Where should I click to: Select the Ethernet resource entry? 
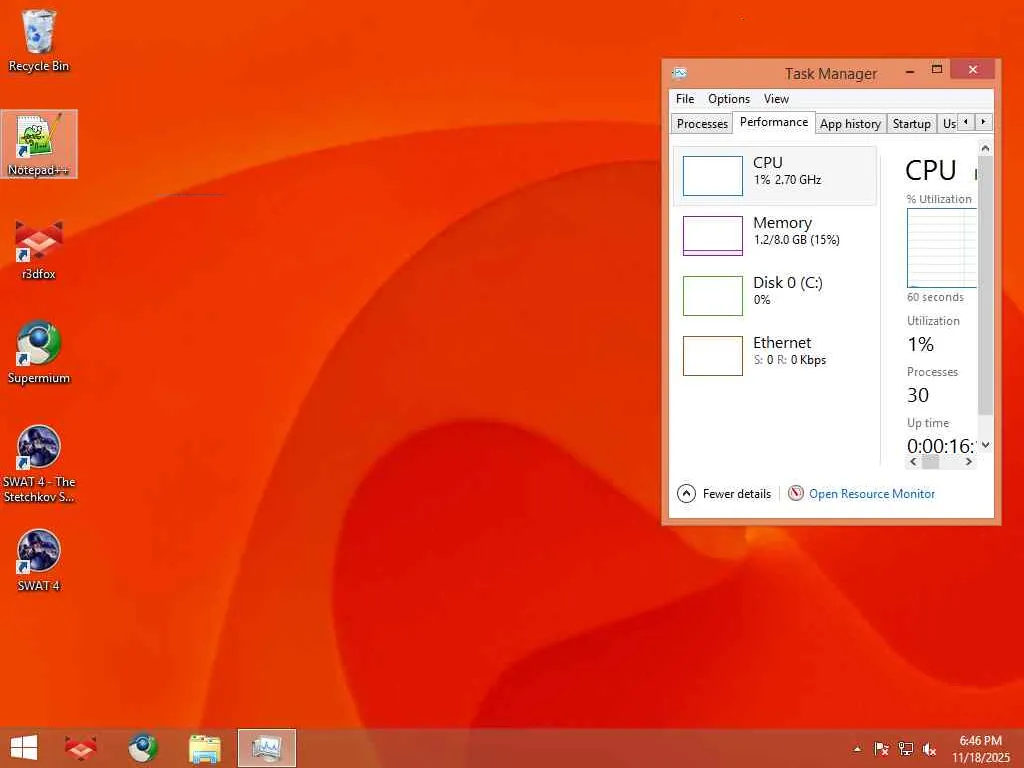point(775,355)
